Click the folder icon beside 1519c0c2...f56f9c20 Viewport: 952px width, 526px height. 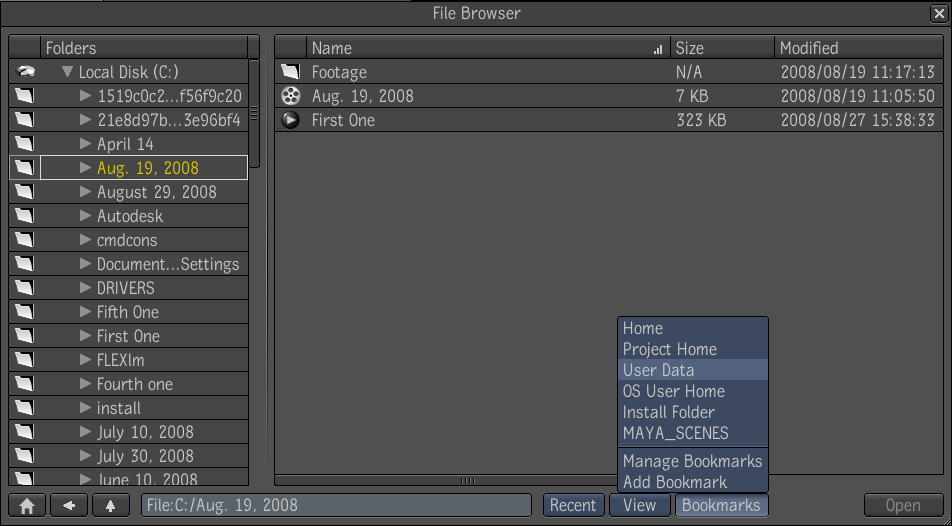tap(24, 96)
